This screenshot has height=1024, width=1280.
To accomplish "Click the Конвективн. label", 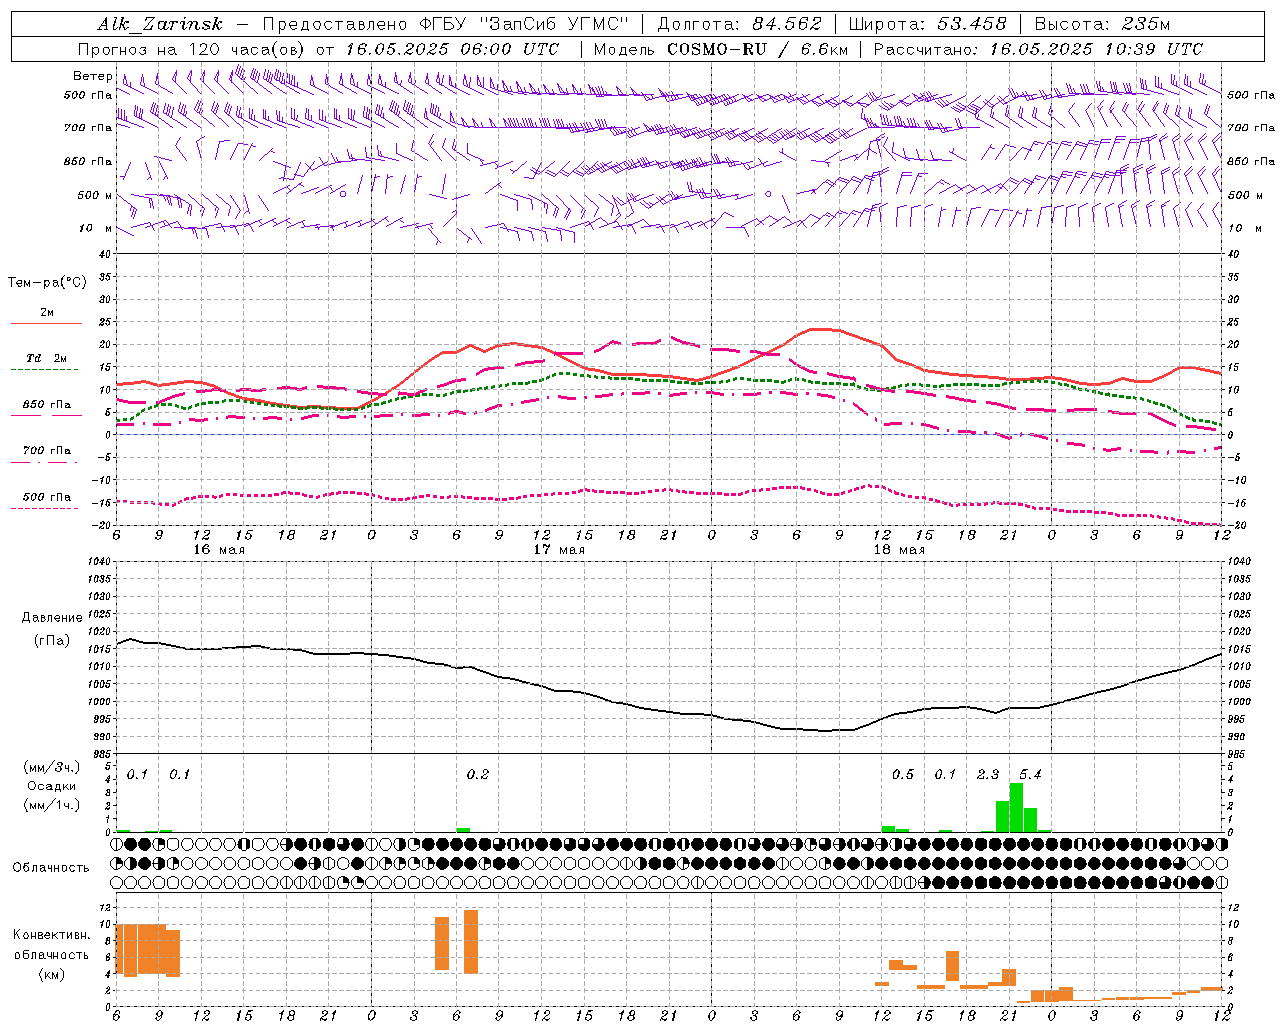I will coord(52,935).
